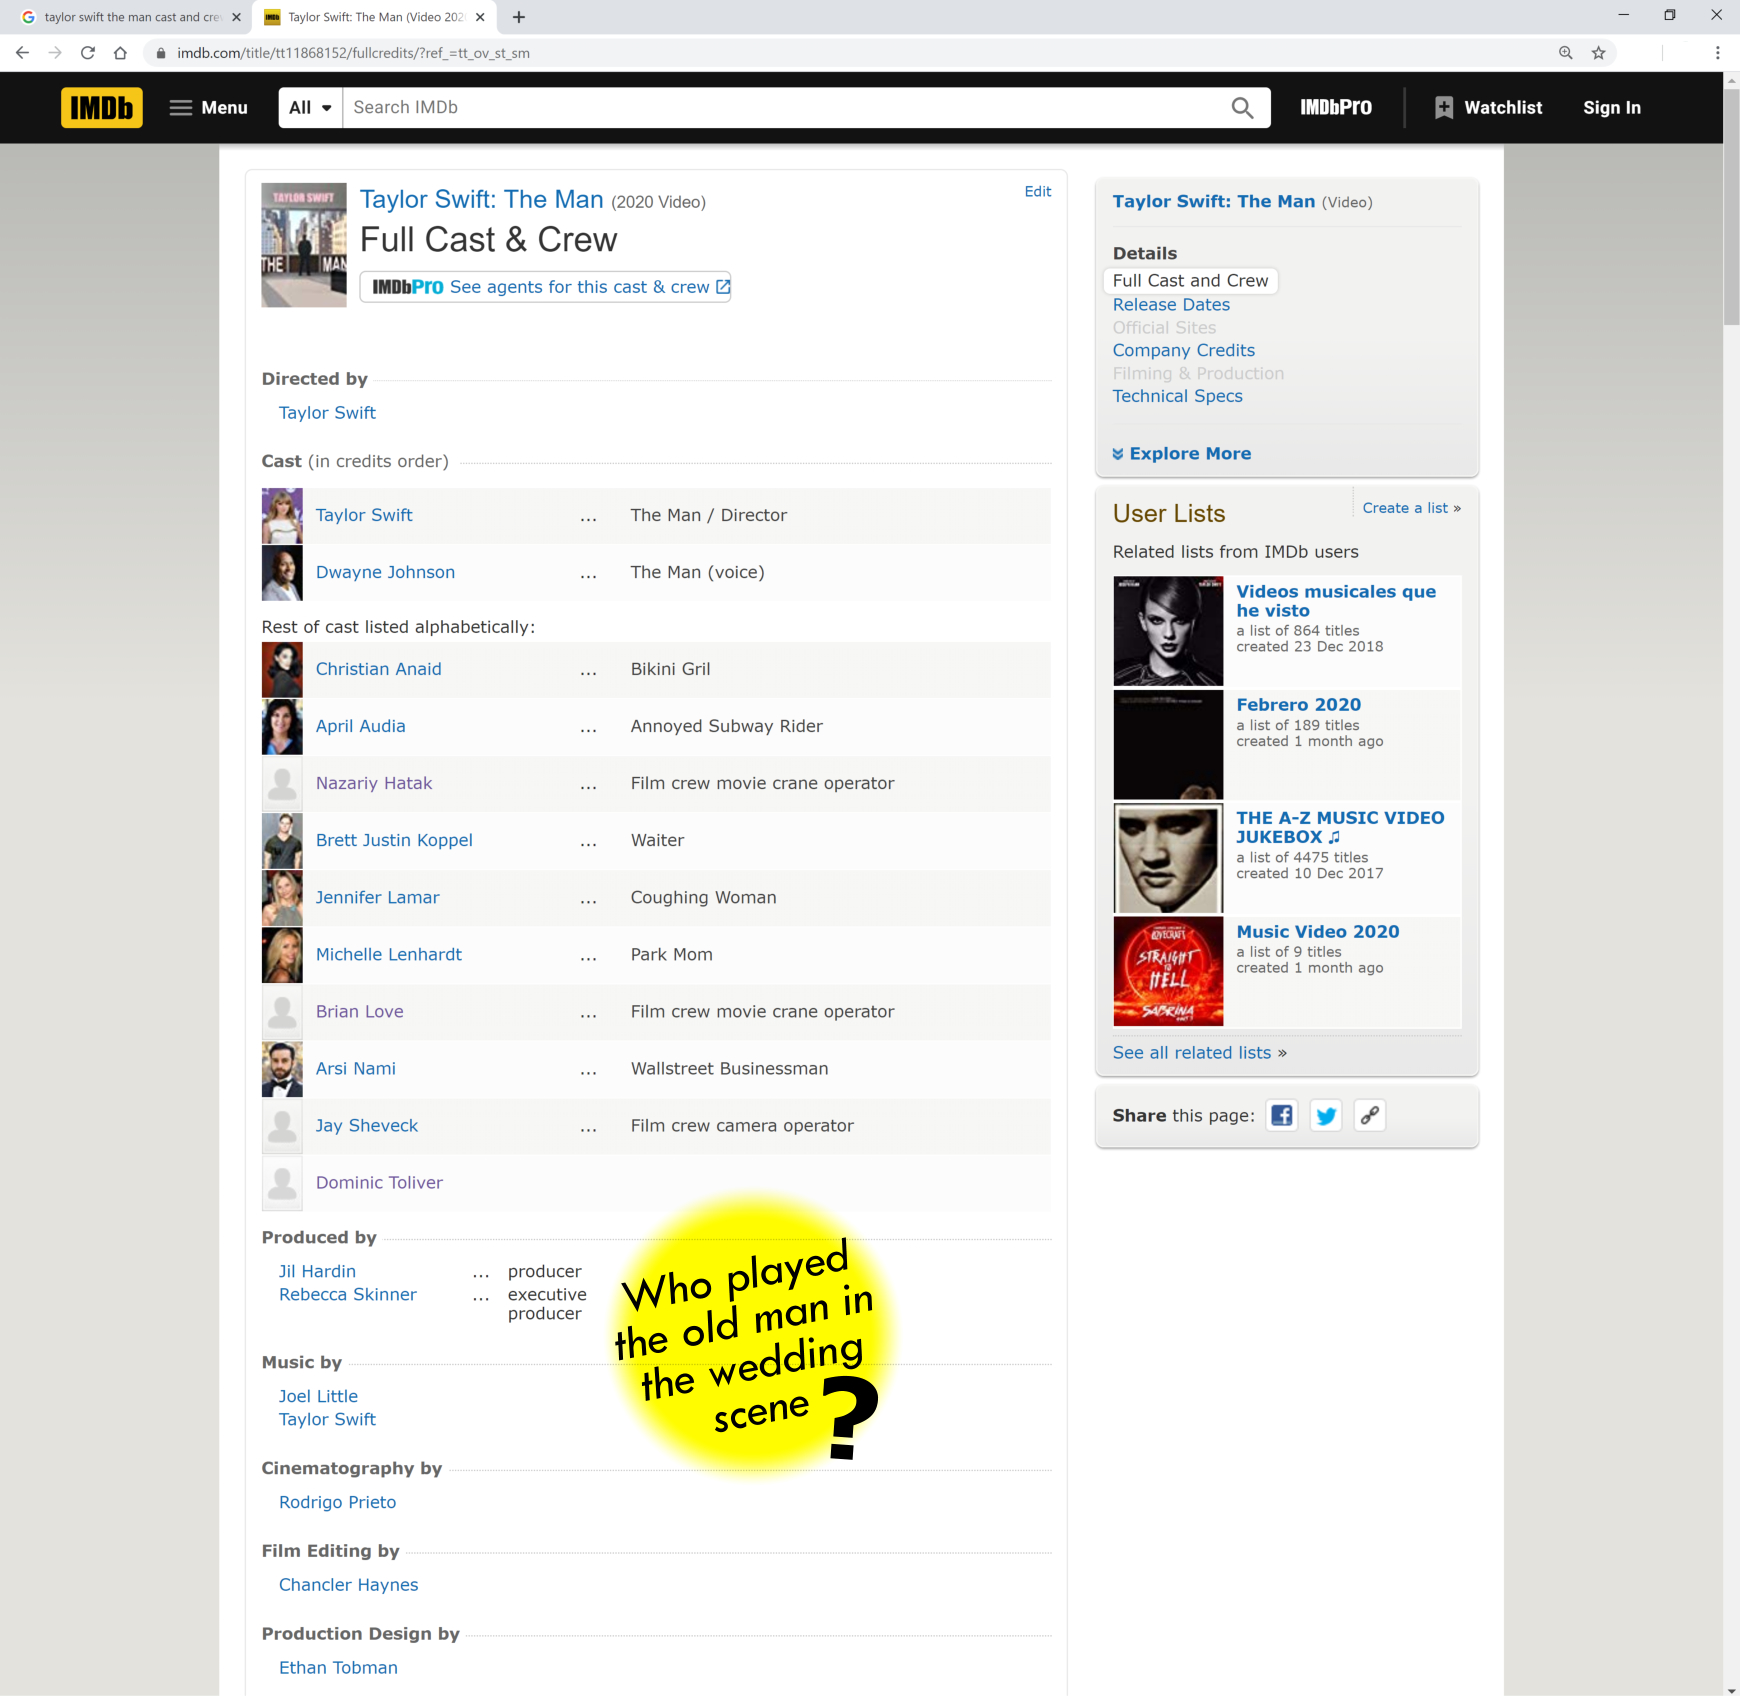Open the hamburger Menu
Viewport: 1740px width, 1696px height.
209,107
